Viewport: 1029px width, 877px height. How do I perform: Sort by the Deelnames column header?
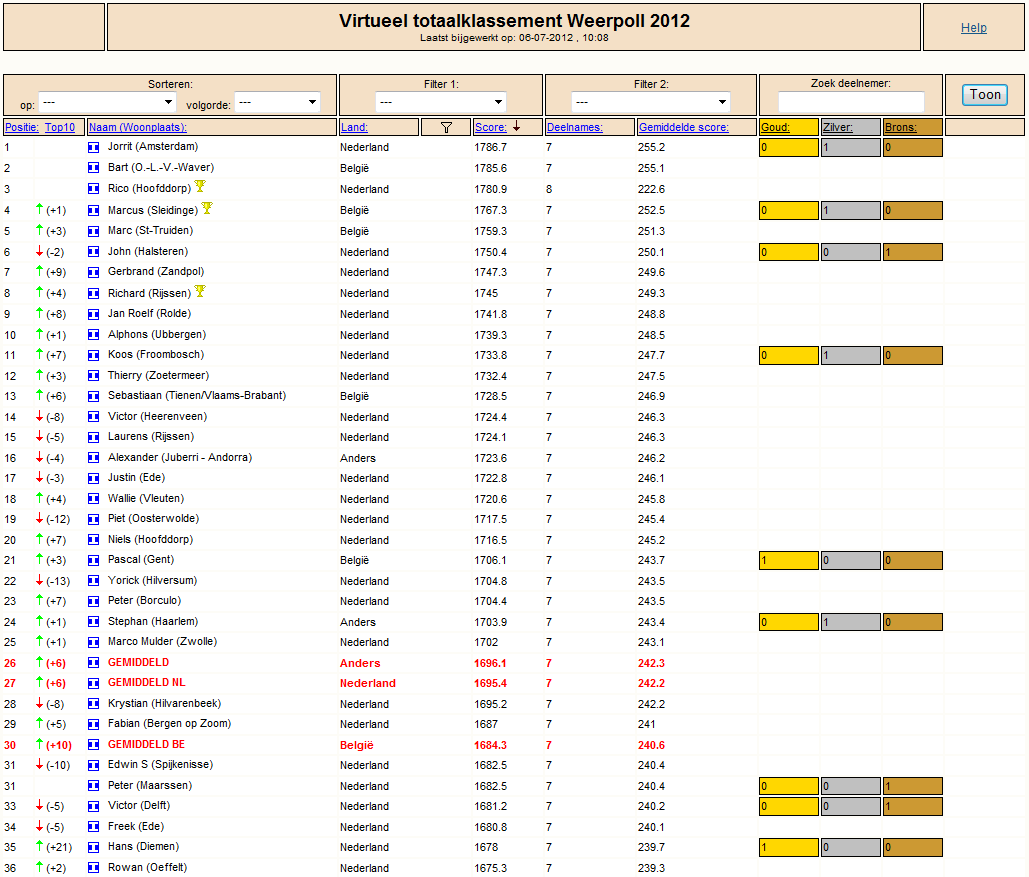coord(575,127)
